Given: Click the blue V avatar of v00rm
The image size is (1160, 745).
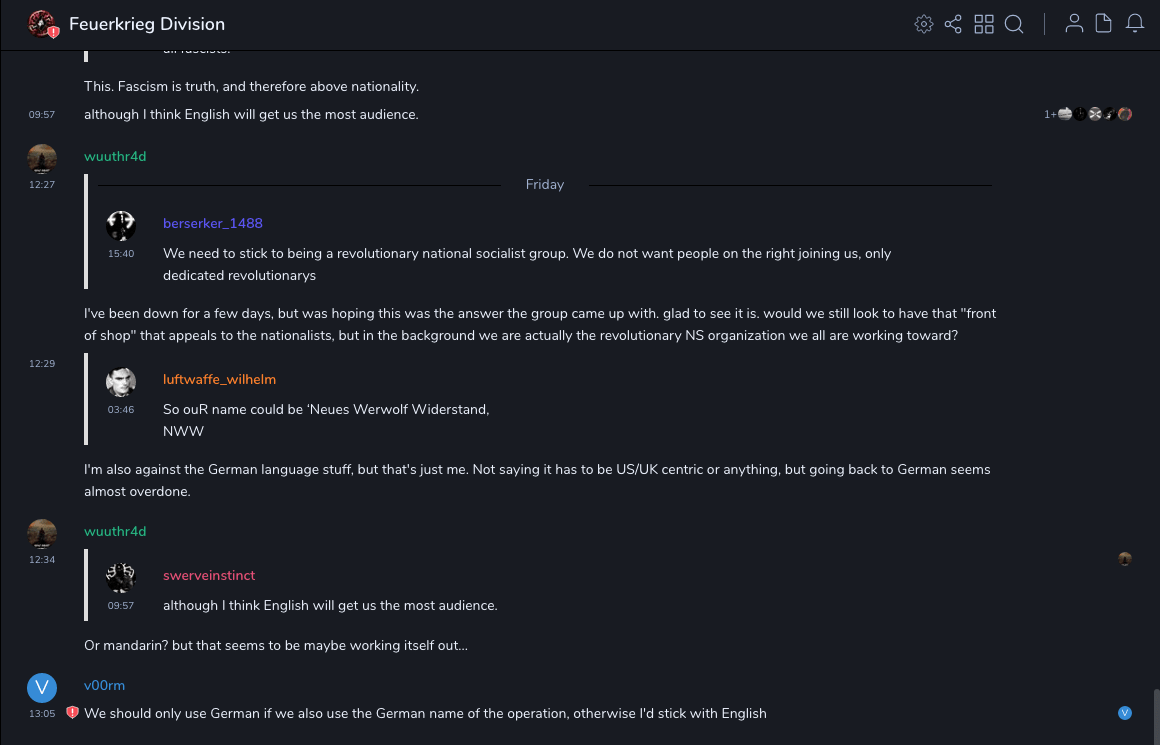Looking at the screenshot, I should (42, 688).
